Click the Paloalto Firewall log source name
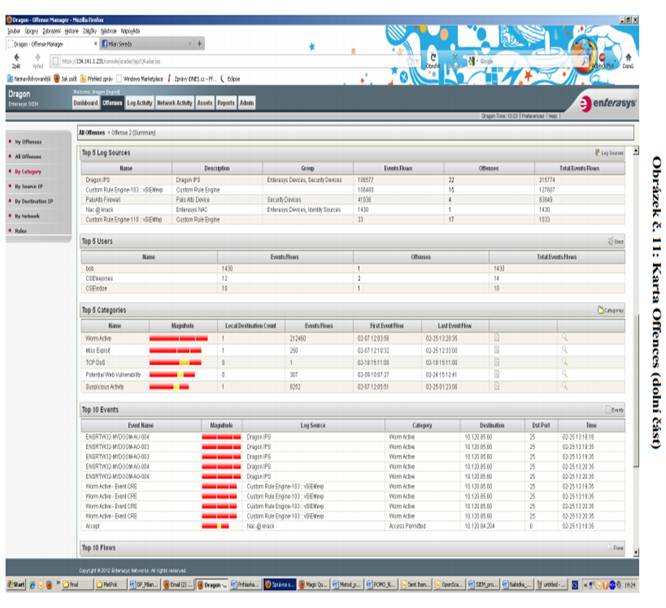The height and width of the screenshot is (608, 666). tap(103, 200)
